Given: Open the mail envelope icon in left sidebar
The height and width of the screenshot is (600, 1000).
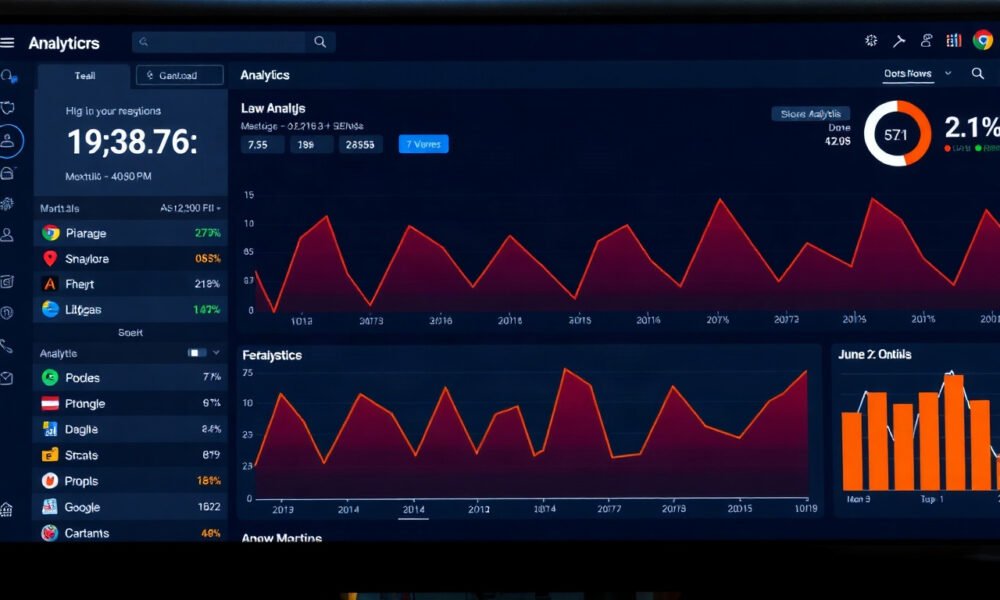Looking at the screenshot, I should [x=6, y=379].
